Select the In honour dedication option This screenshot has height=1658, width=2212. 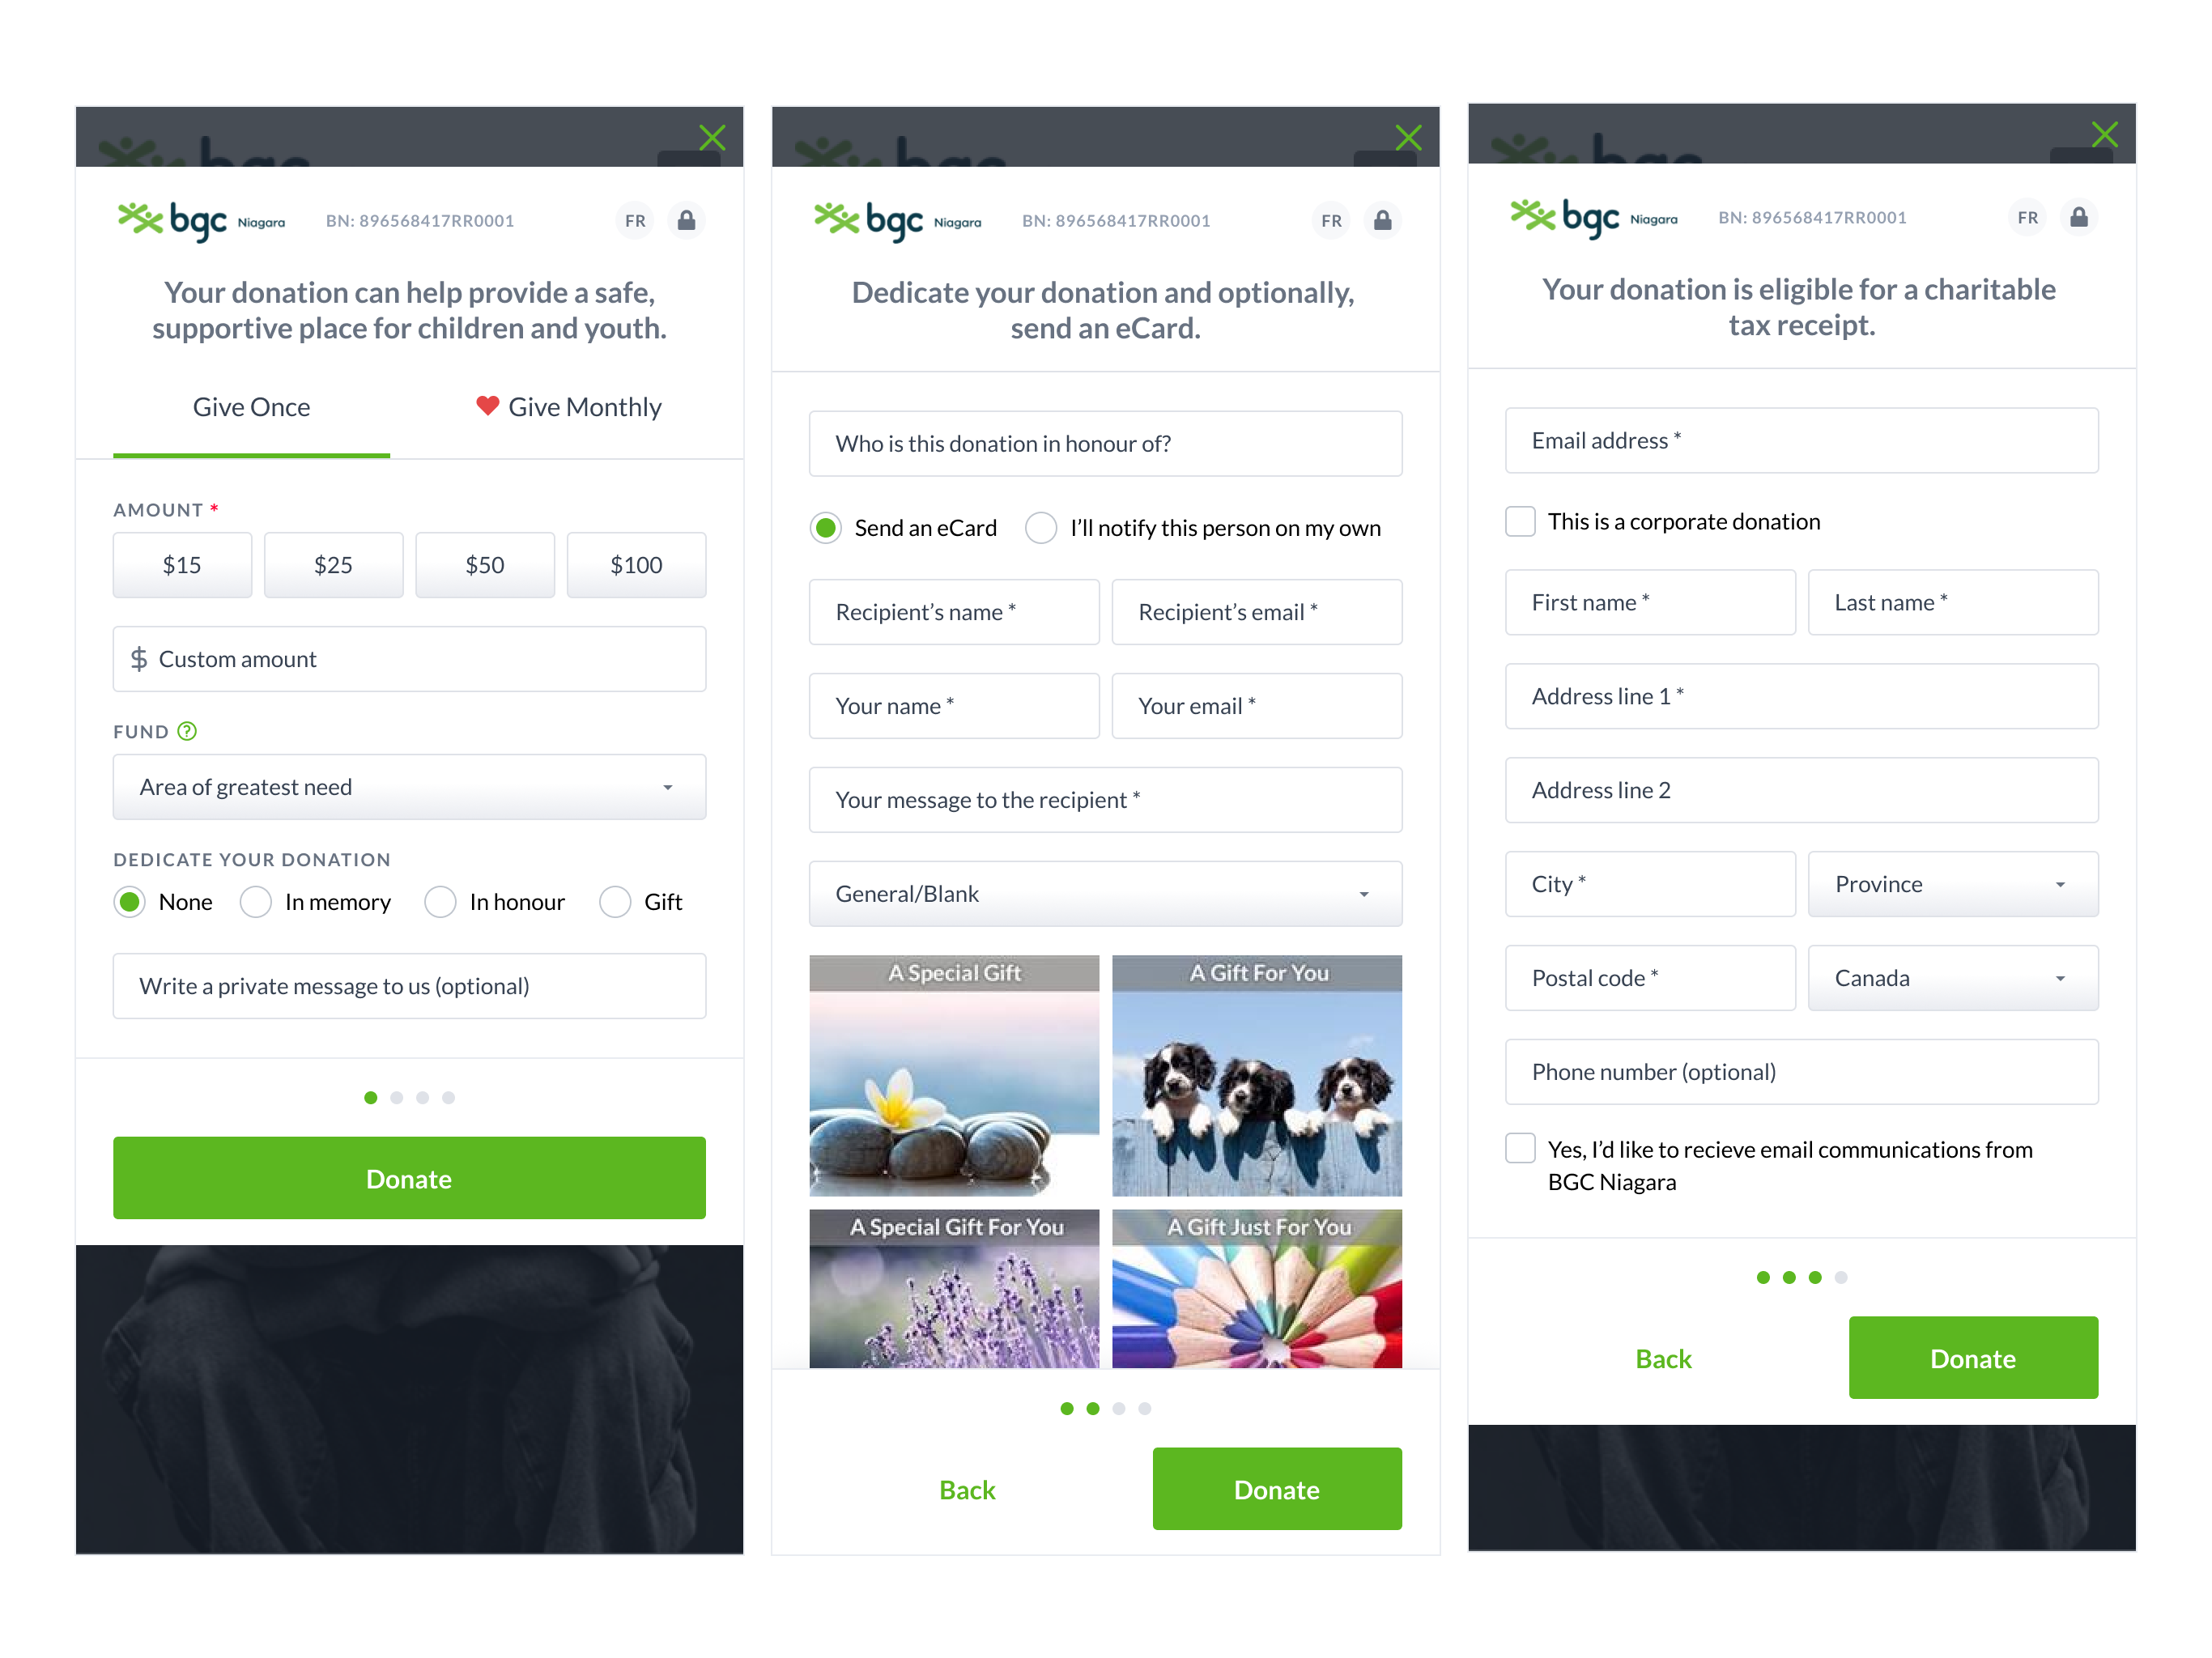pos(440,902)
